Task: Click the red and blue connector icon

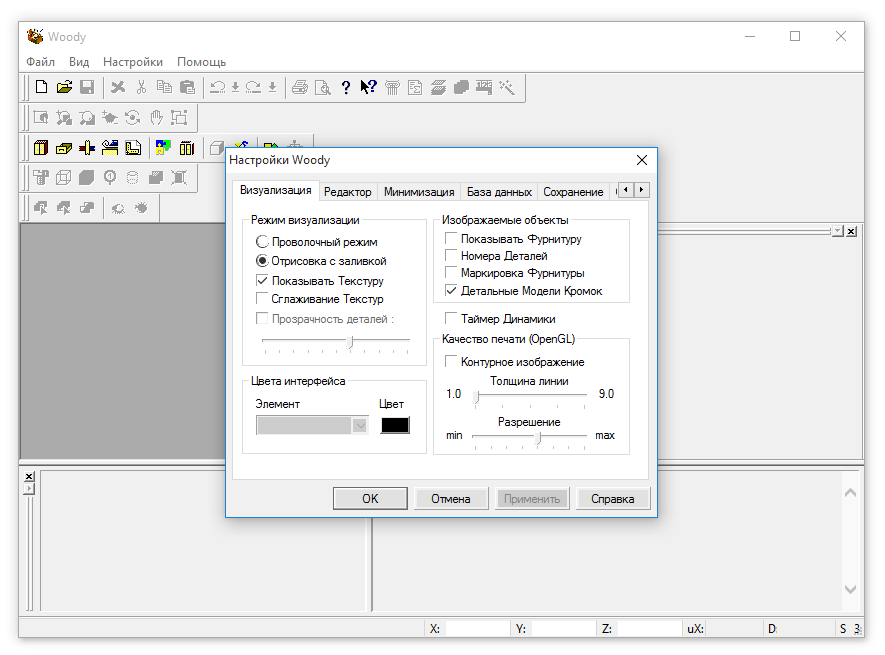Action: click(87, 148)
